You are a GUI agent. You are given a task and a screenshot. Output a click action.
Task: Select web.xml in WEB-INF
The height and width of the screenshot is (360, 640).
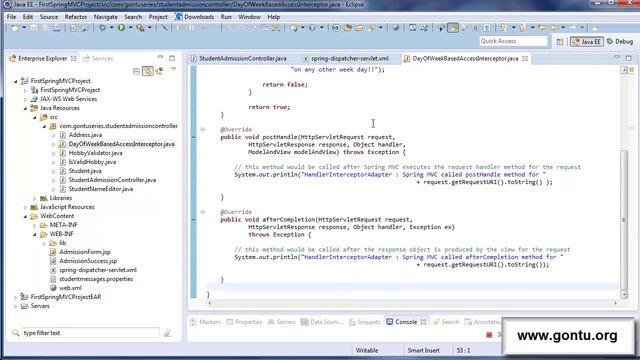70,288
